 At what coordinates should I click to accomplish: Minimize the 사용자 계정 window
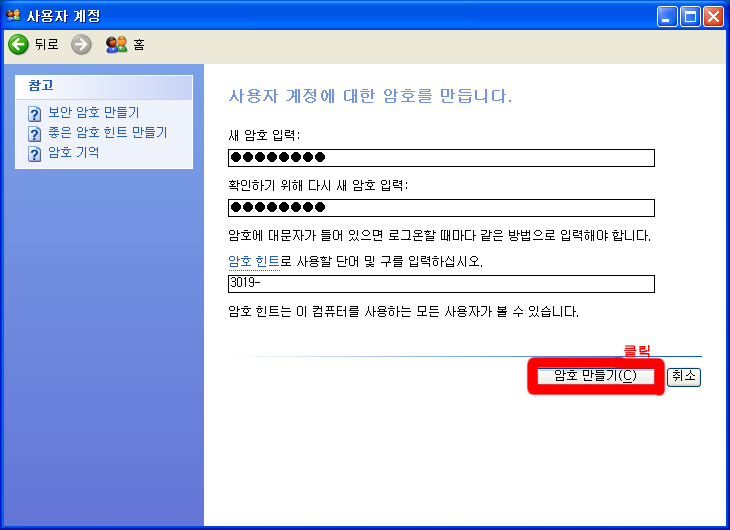coord(667,15)
